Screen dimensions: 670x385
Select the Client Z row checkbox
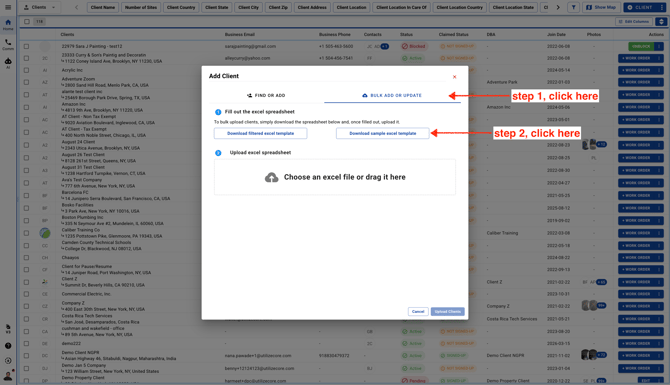tap(26, 282)
